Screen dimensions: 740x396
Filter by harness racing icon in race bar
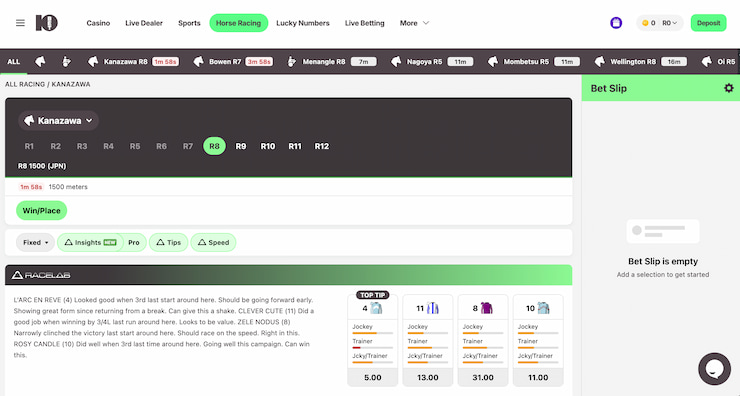(x=67, y=61)
